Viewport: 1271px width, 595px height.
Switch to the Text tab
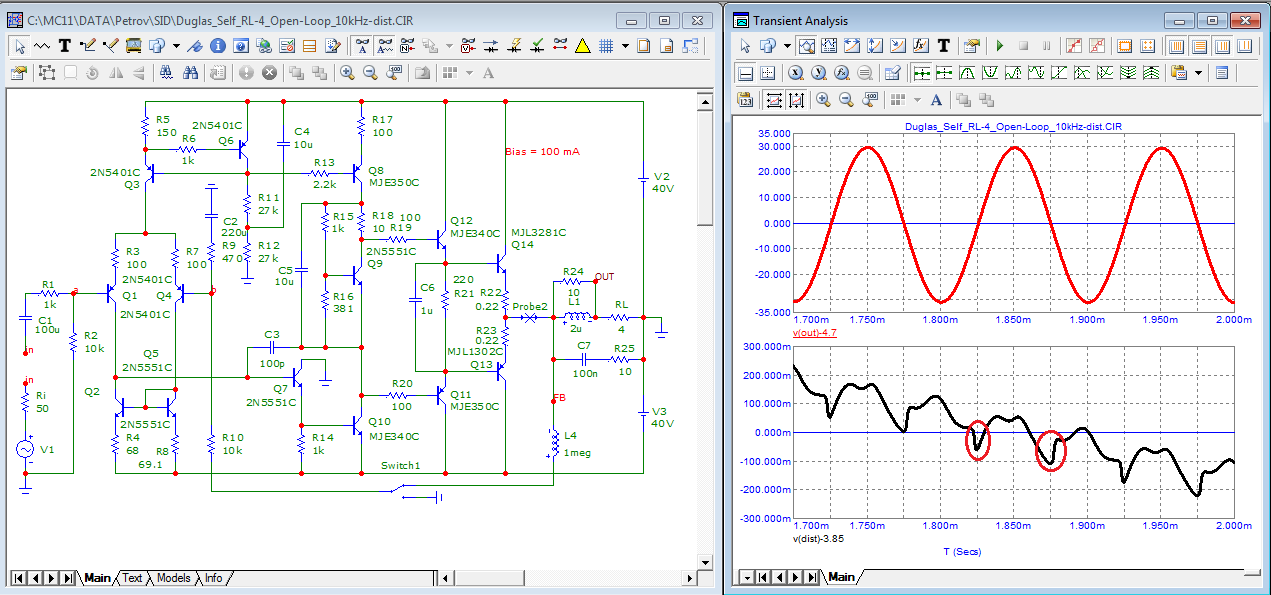coord(132,578)
